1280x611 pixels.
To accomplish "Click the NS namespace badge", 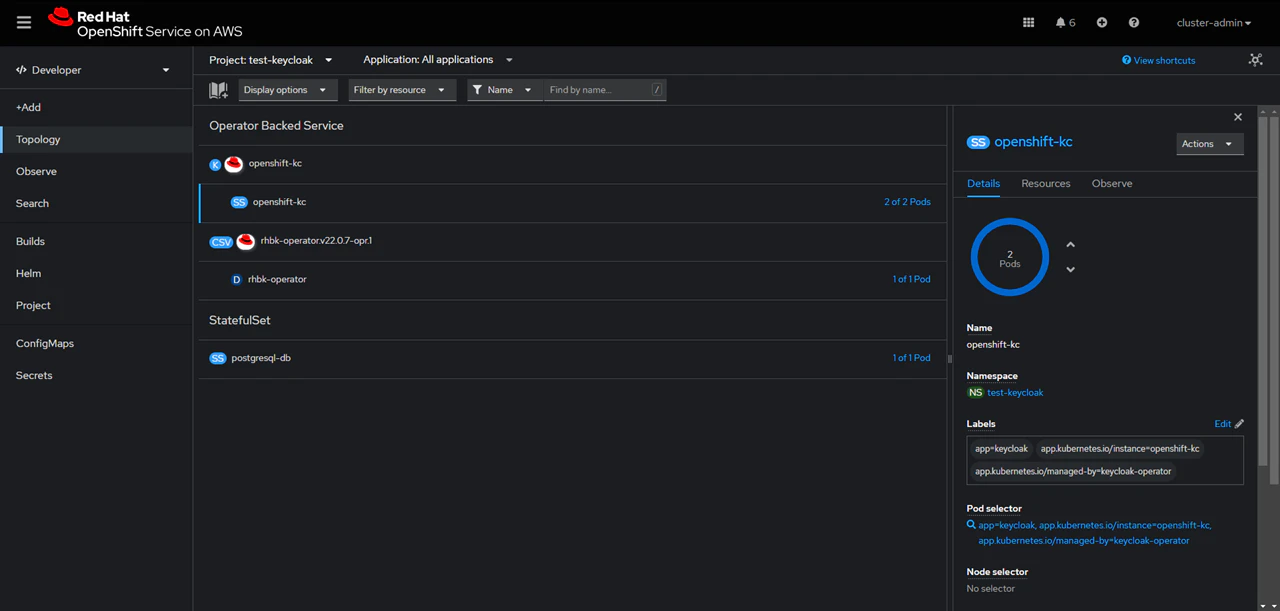I will [975, 393].
